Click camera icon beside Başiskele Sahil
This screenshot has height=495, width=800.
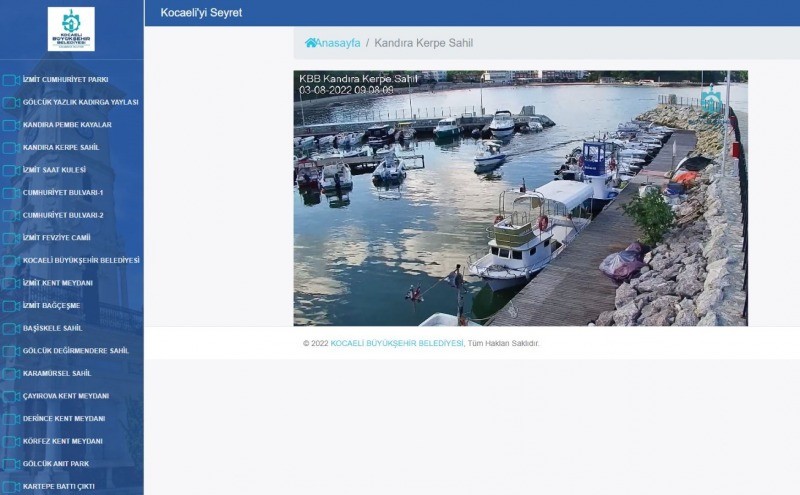(11, 329)
